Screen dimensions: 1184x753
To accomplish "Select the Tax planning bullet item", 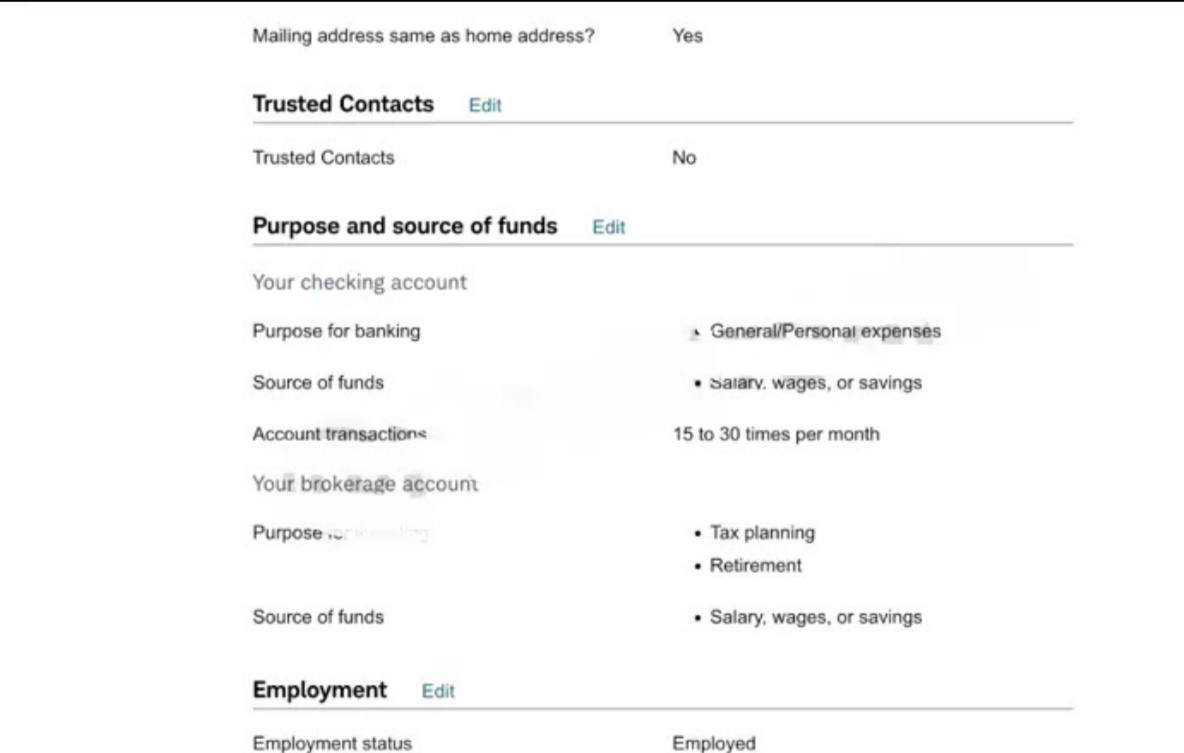I will [762, 533].
